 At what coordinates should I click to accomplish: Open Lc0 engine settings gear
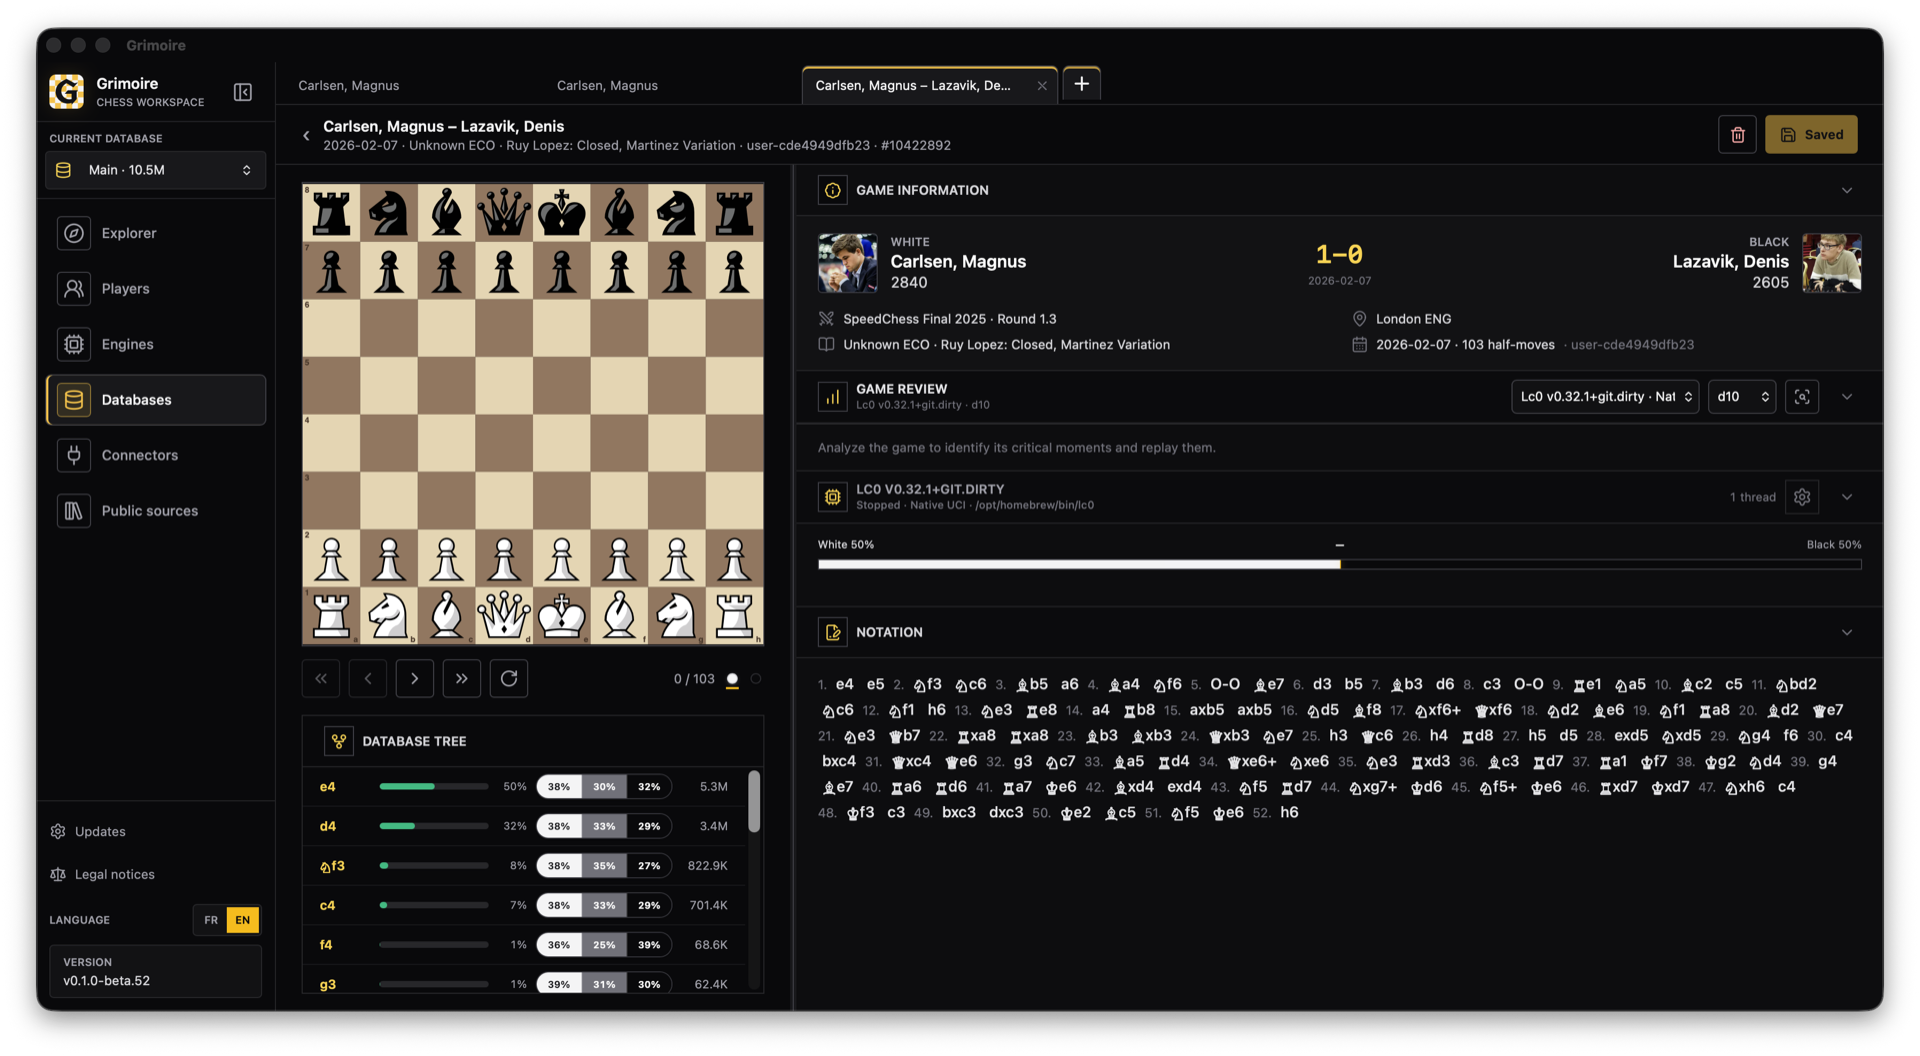(x=1802, y=498)
